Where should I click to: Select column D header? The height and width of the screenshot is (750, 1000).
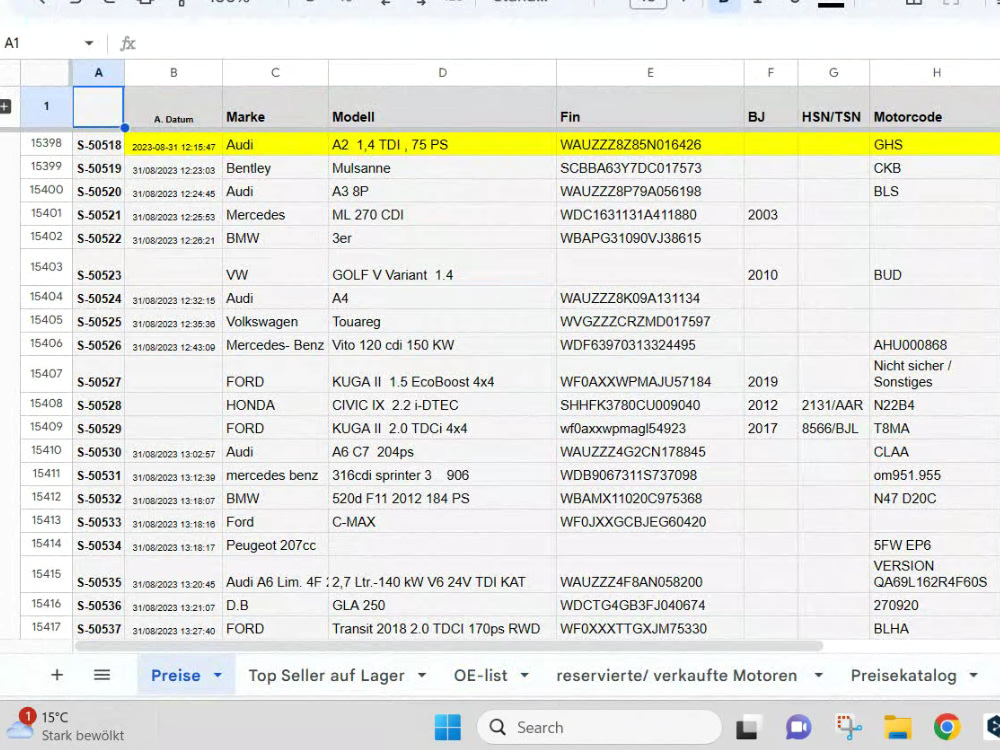tap(443, 73)
